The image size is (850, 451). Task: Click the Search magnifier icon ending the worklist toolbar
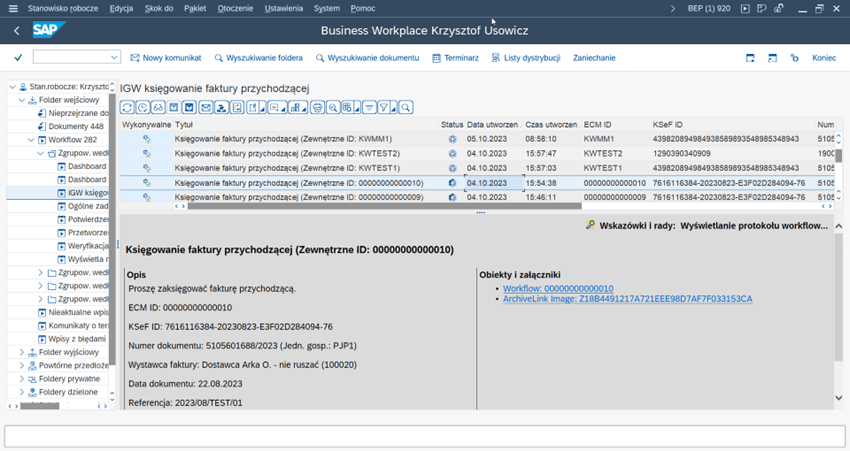pos(406,107)
